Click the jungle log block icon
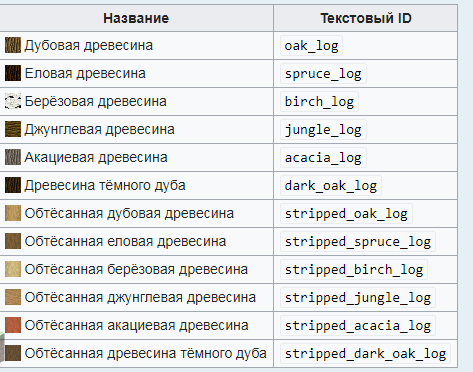The height and width of the screenshot is (372, 473). (x=13, y=129)
